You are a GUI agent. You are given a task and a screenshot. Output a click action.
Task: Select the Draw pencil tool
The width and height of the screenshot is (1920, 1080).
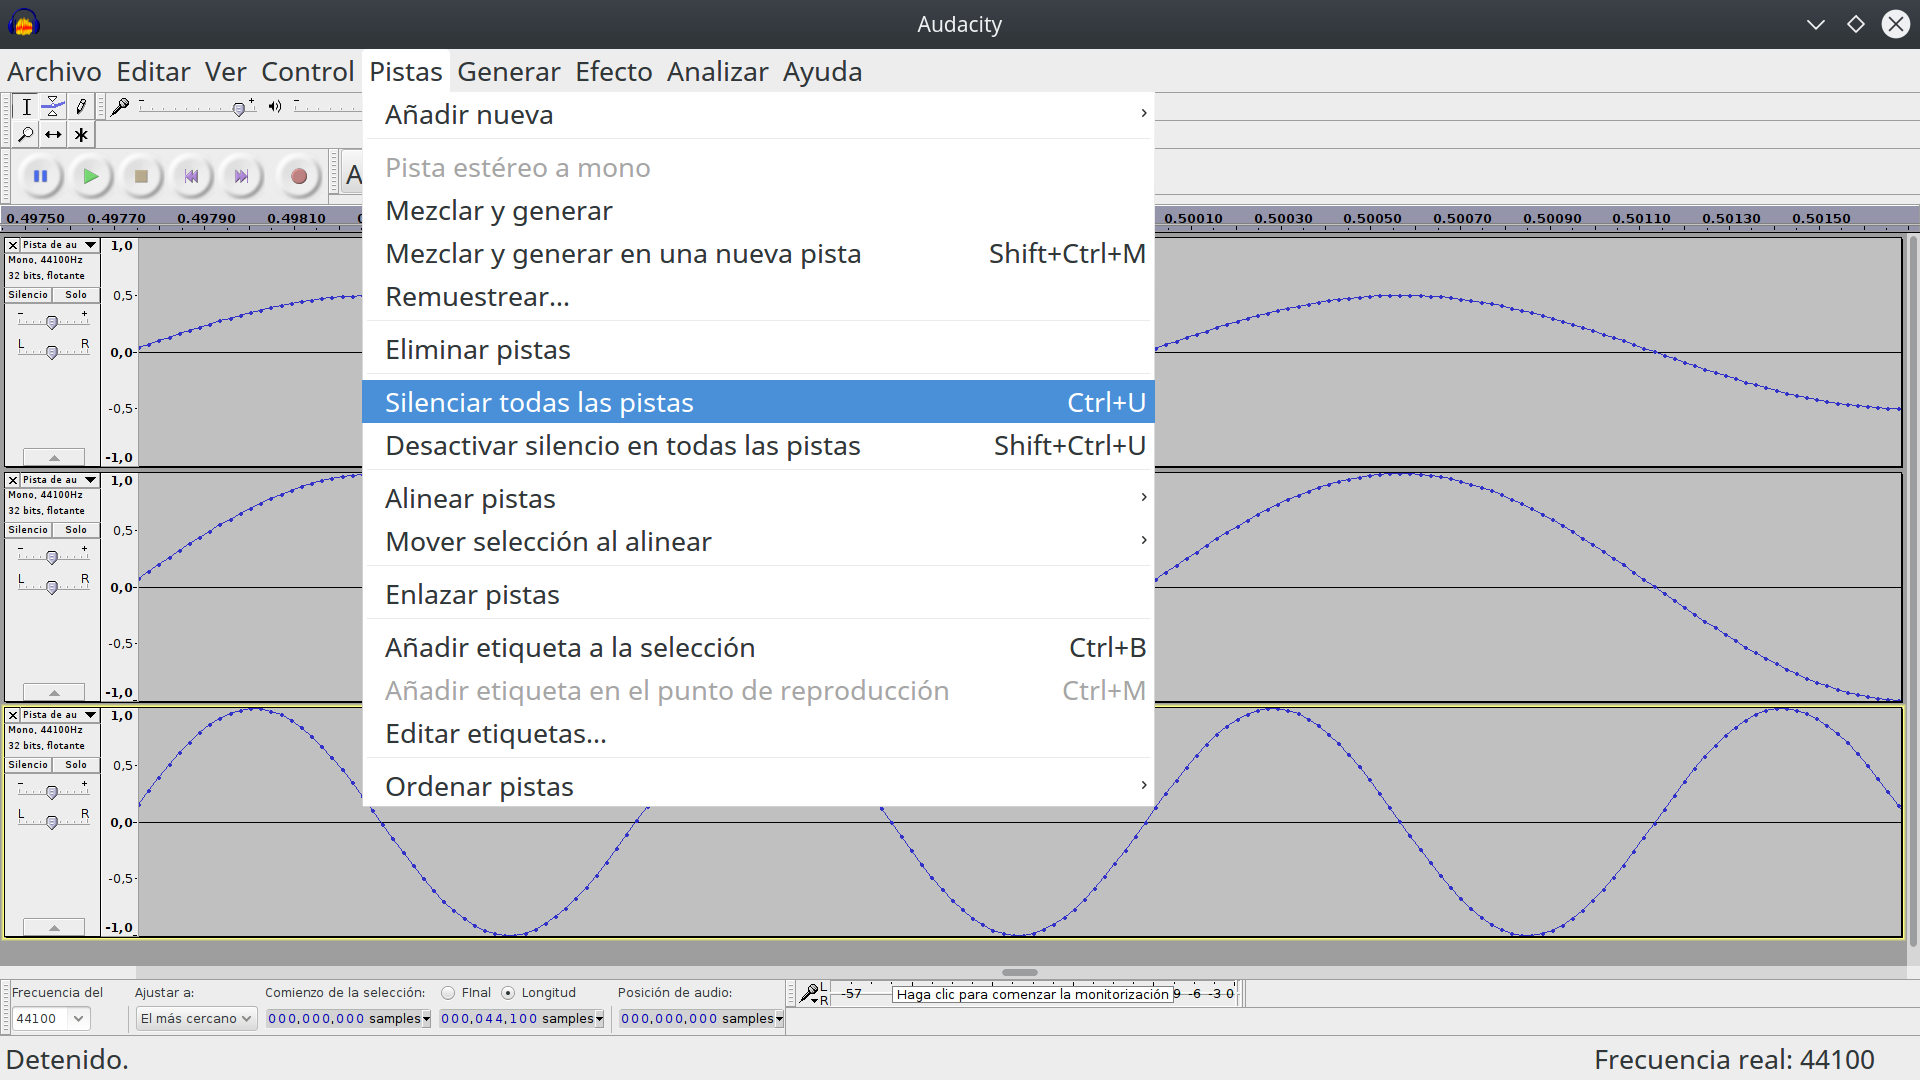(x=81, y=107)
